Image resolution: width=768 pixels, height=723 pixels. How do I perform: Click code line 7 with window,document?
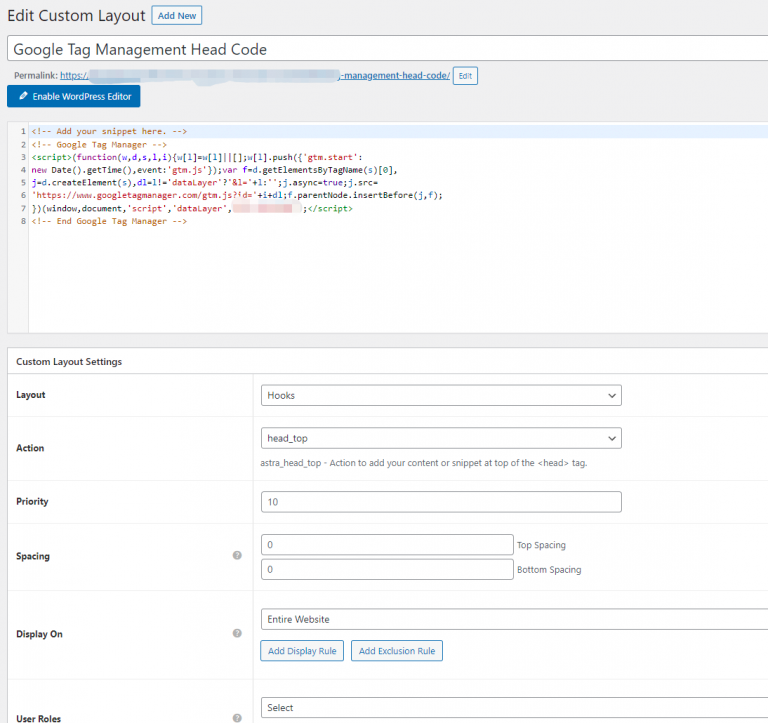[x=192, y=209]
